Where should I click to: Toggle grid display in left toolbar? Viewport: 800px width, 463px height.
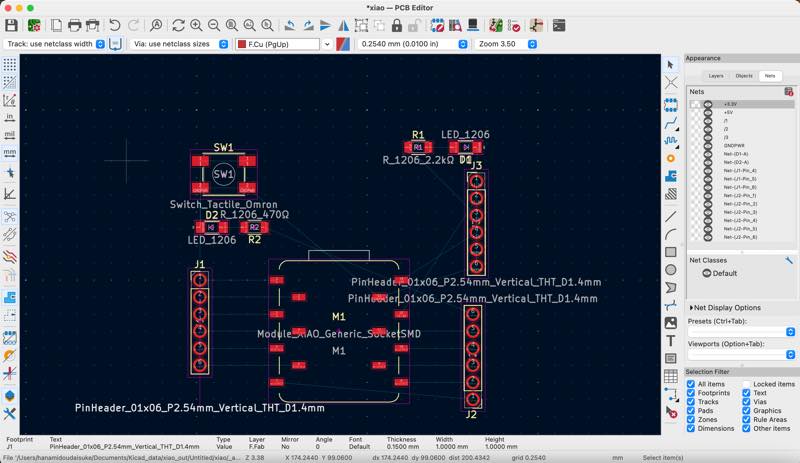pyautogui.click(x=9, y=65)
